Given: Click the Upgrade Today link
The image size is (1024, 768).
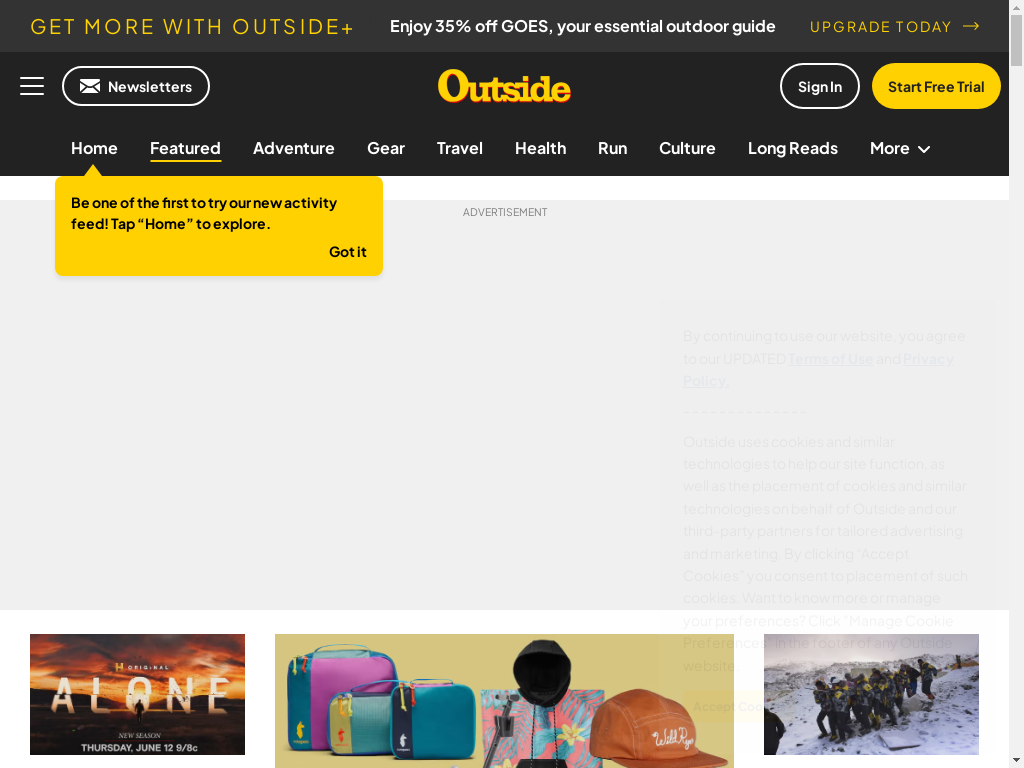Looking at the screenshot, I should (895, 27).
